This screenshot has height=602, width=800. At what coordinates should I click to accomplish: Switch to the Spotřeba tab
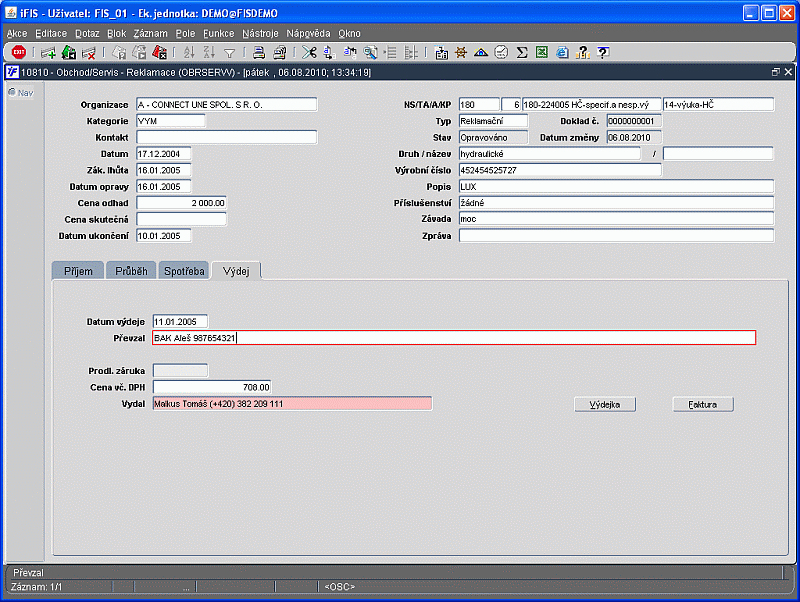(x=185, y=271)
